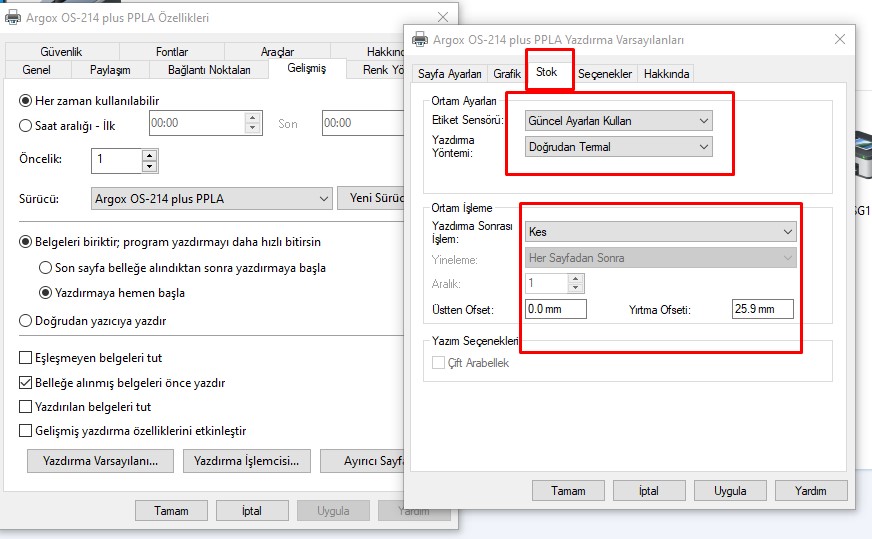Select 'Belgeleri biriktir' spooling option
Screen dimensions: 872x539
(25, 242)
